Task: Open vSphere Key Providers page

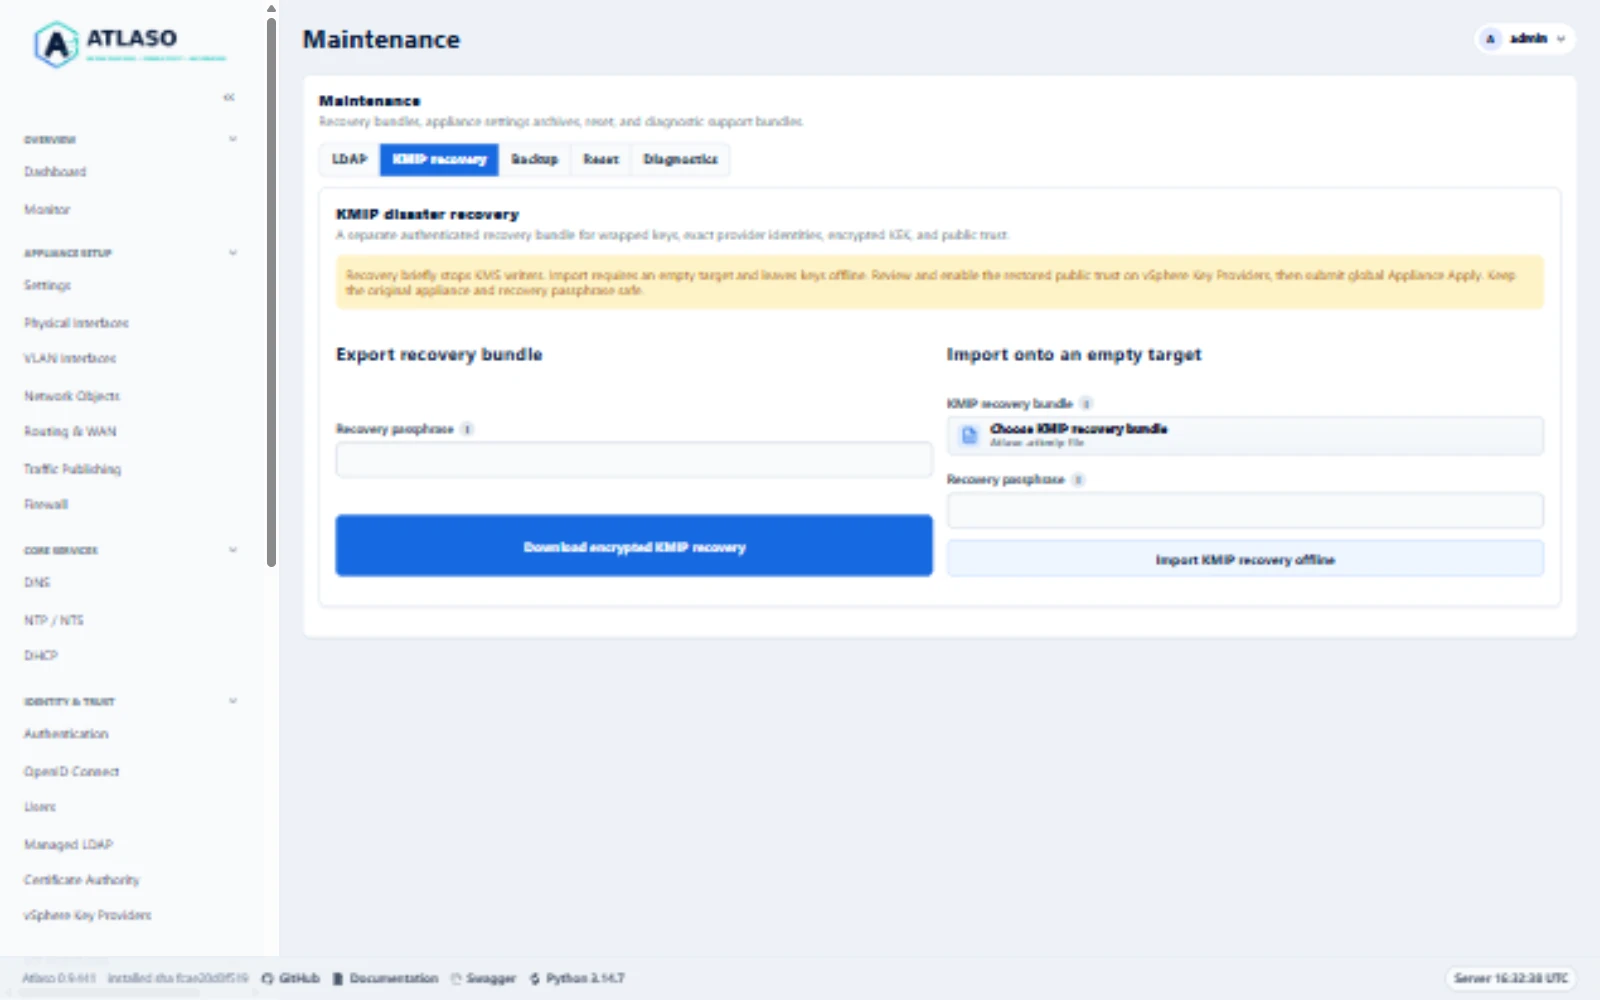Action: (88, 915)
